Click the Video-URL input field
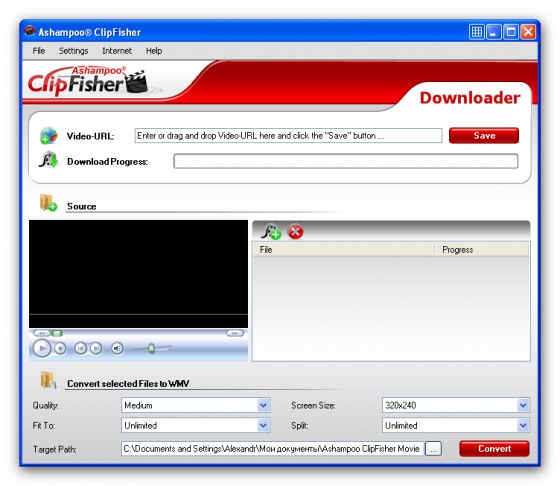The width and height of the screenshot is (560, 486). click(288, 136)
